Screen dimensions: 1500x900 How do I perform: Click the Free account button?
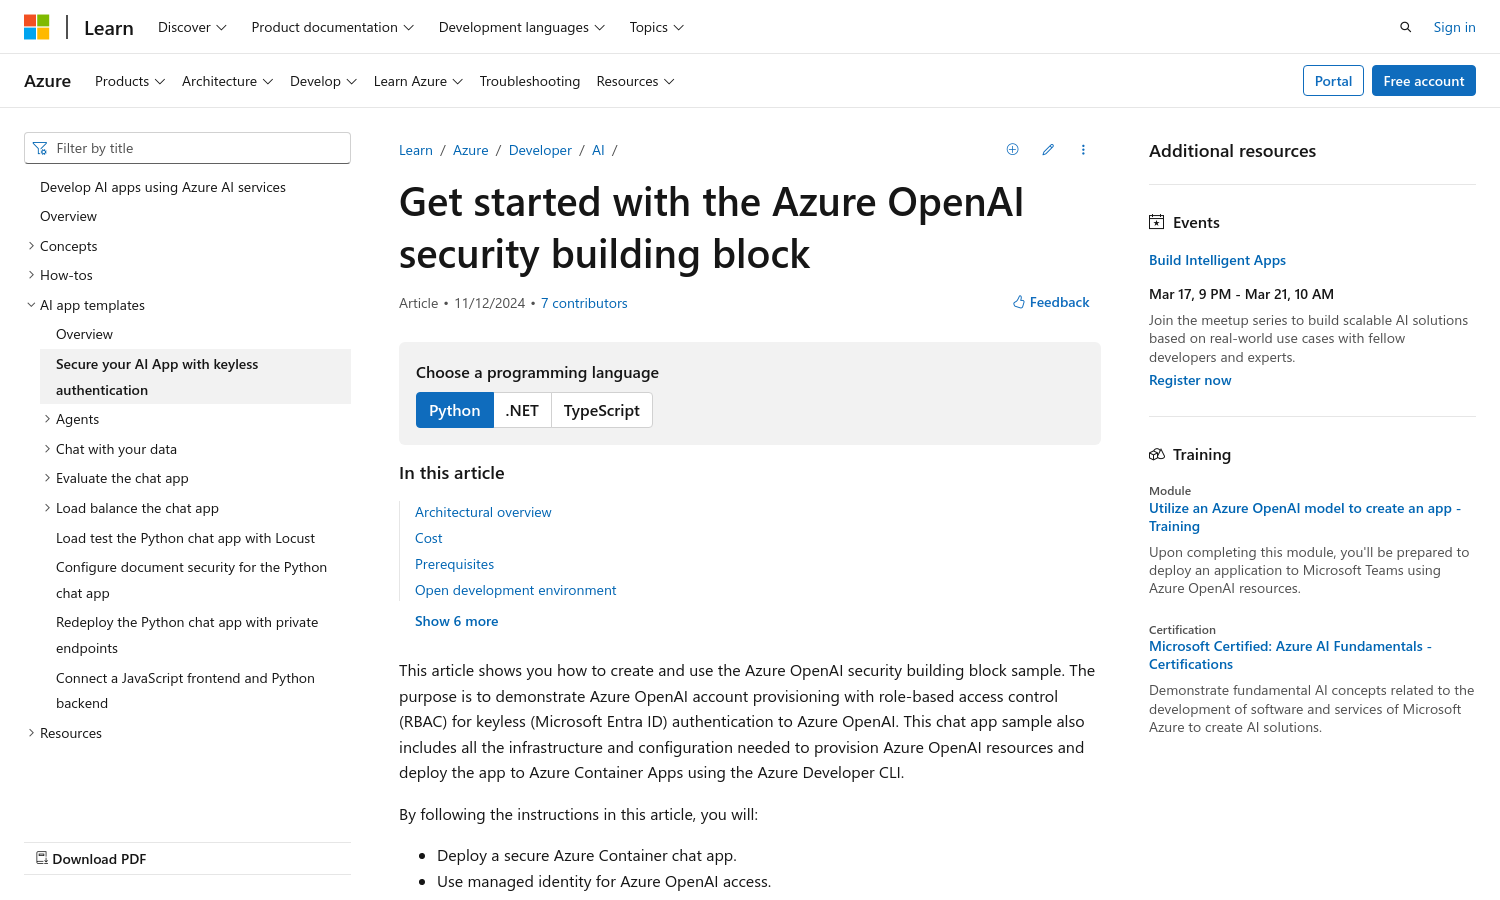click(x=1424, y=80)
